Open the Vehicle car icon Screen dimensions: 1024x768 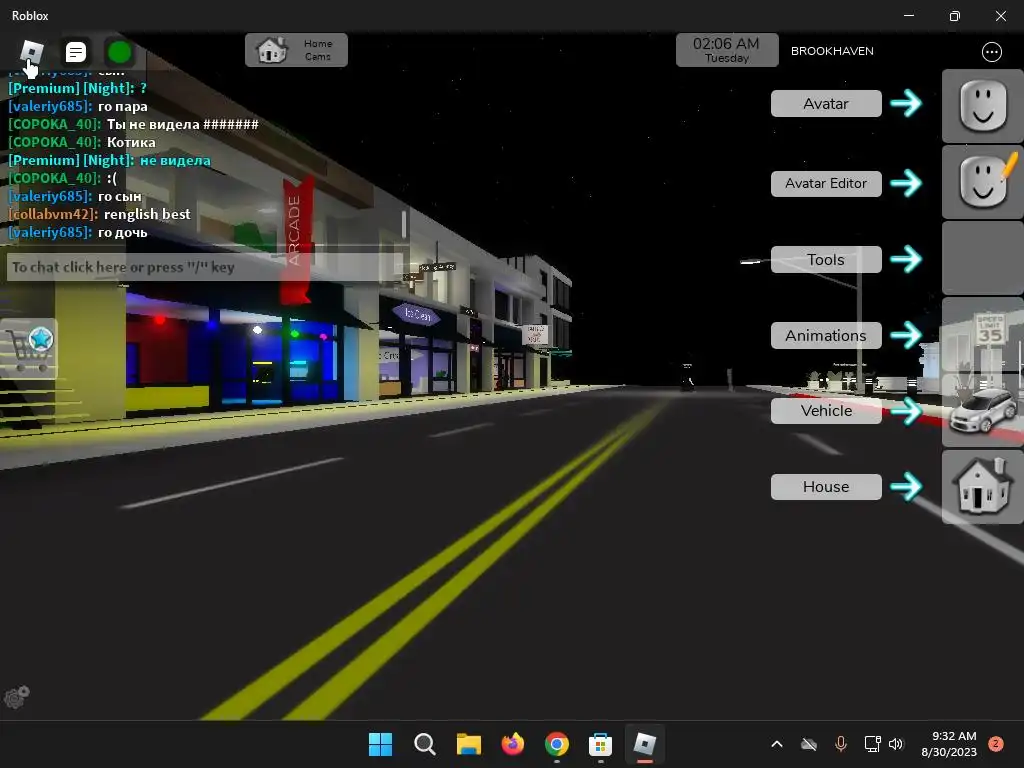(983, 410)
